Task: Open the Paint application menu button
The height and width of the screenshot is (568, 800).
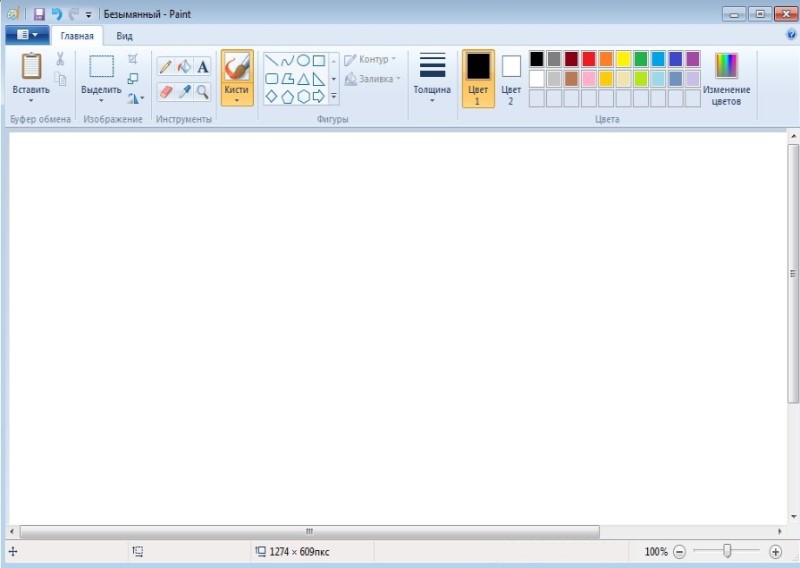Action: click(x=28, y=35)
